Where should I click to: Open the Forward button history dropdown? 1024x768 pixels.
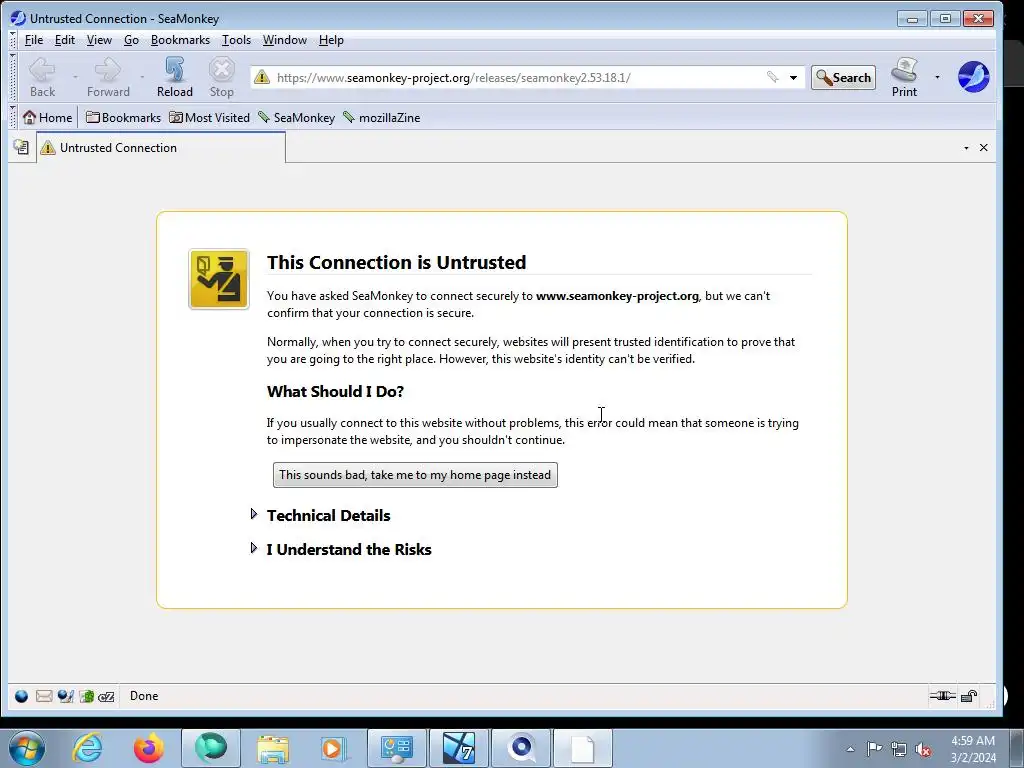pos(142,77)
